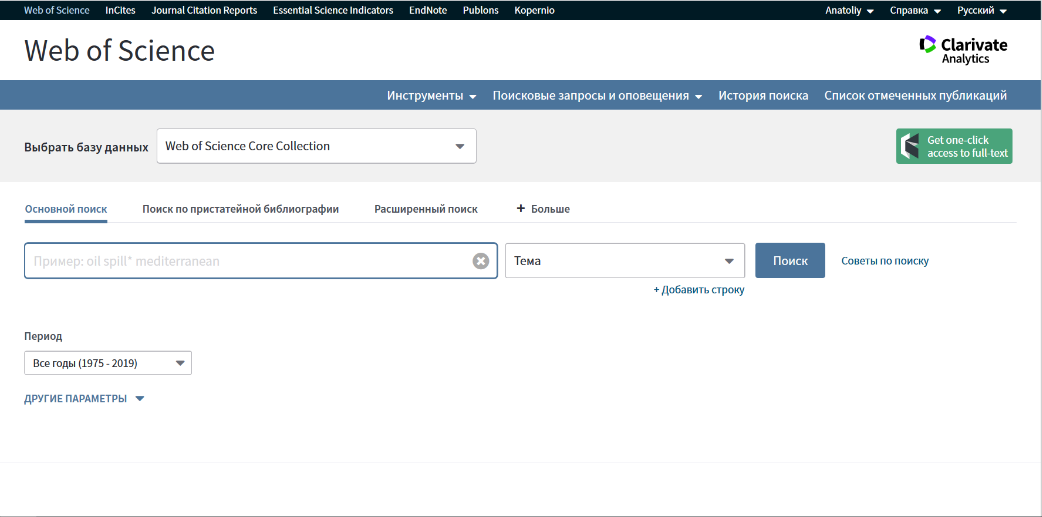Open the Web of Science top bar link

point(56,11)
